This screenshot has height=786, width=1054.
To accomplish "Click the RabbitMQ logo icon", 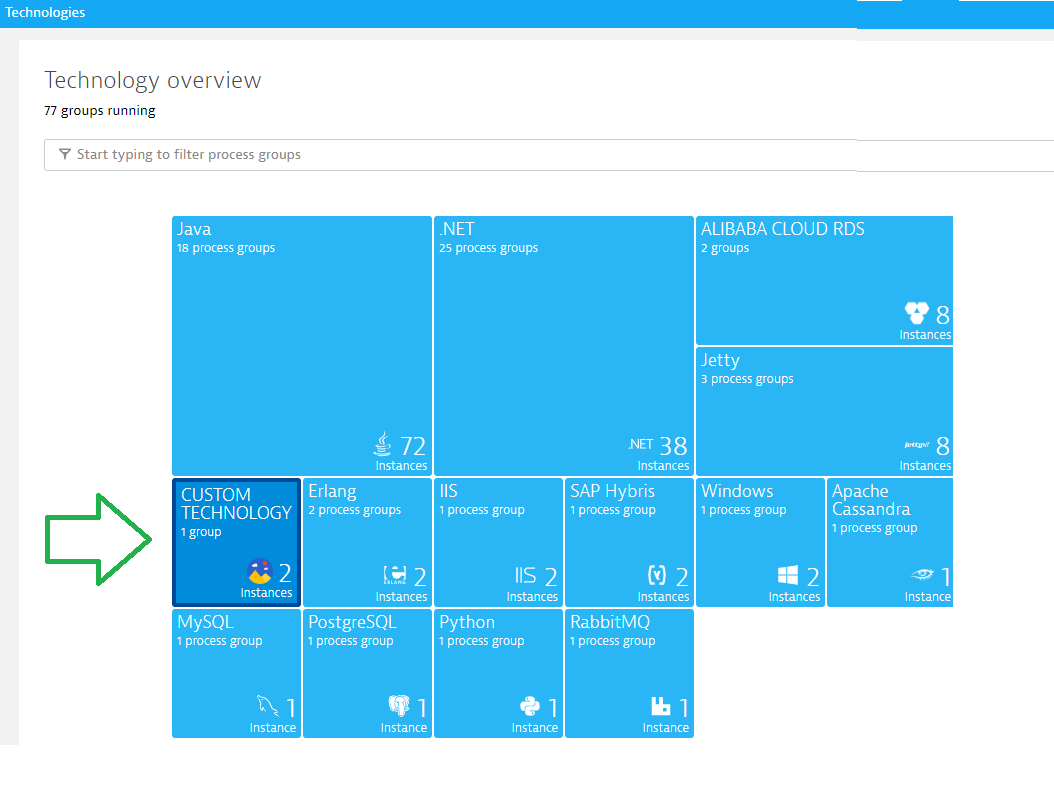I will pyautogui.click(x=661, y=706).
